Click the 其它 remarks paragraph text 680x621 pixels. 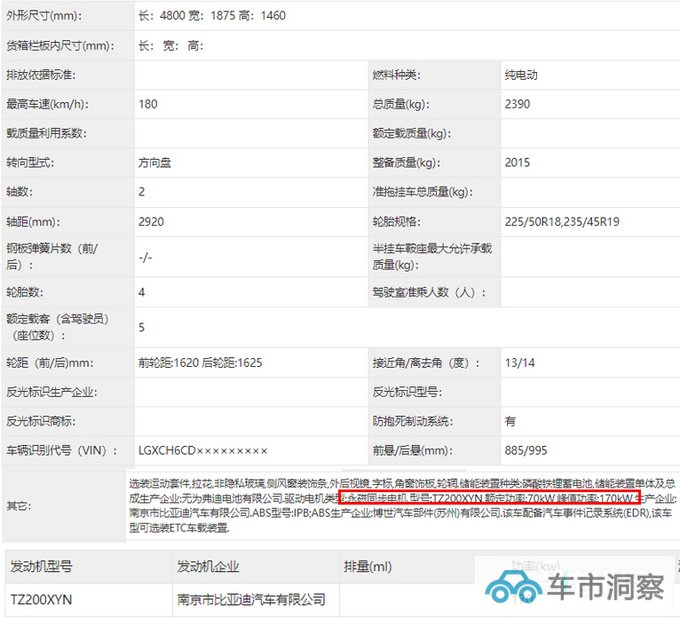pyautogui.click(x=402, y=505)
